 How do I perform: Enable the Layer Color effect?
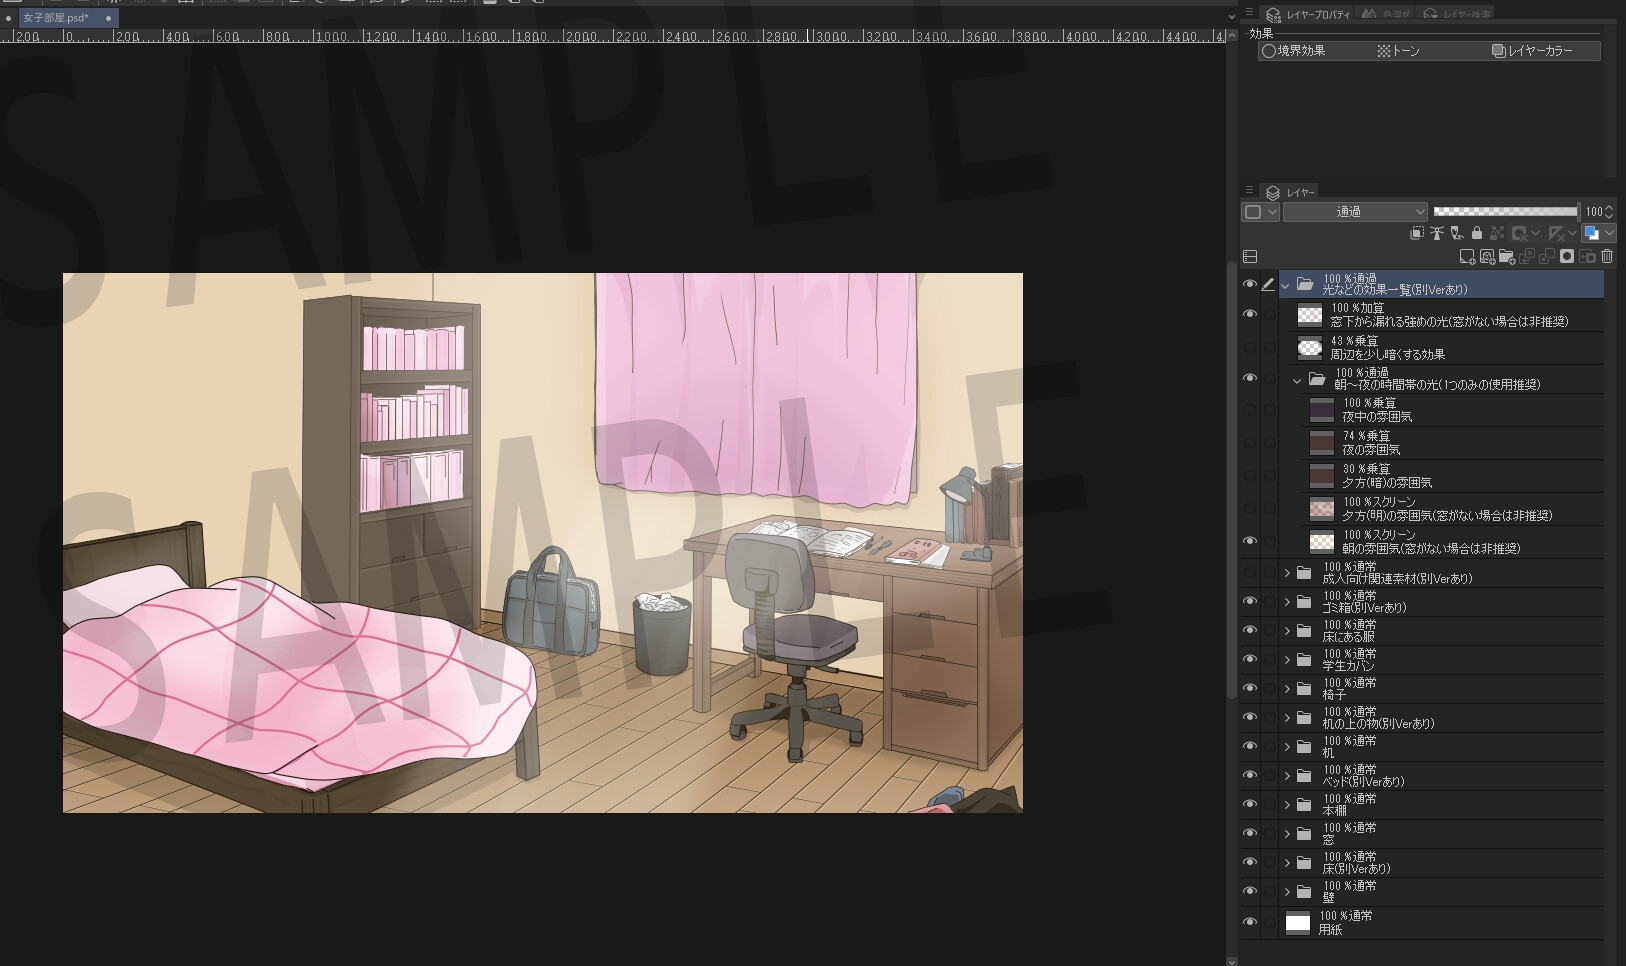(x=1531, y=51)
